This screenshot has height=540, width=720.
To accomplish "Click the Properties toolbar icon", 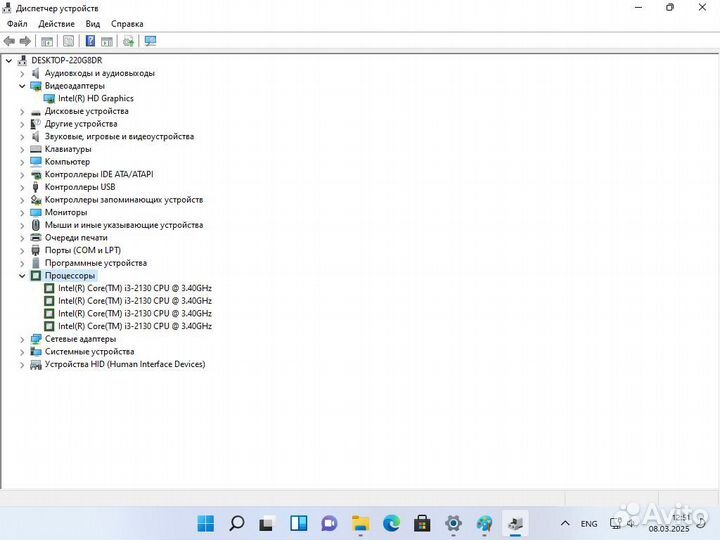I will pos(68,41).
